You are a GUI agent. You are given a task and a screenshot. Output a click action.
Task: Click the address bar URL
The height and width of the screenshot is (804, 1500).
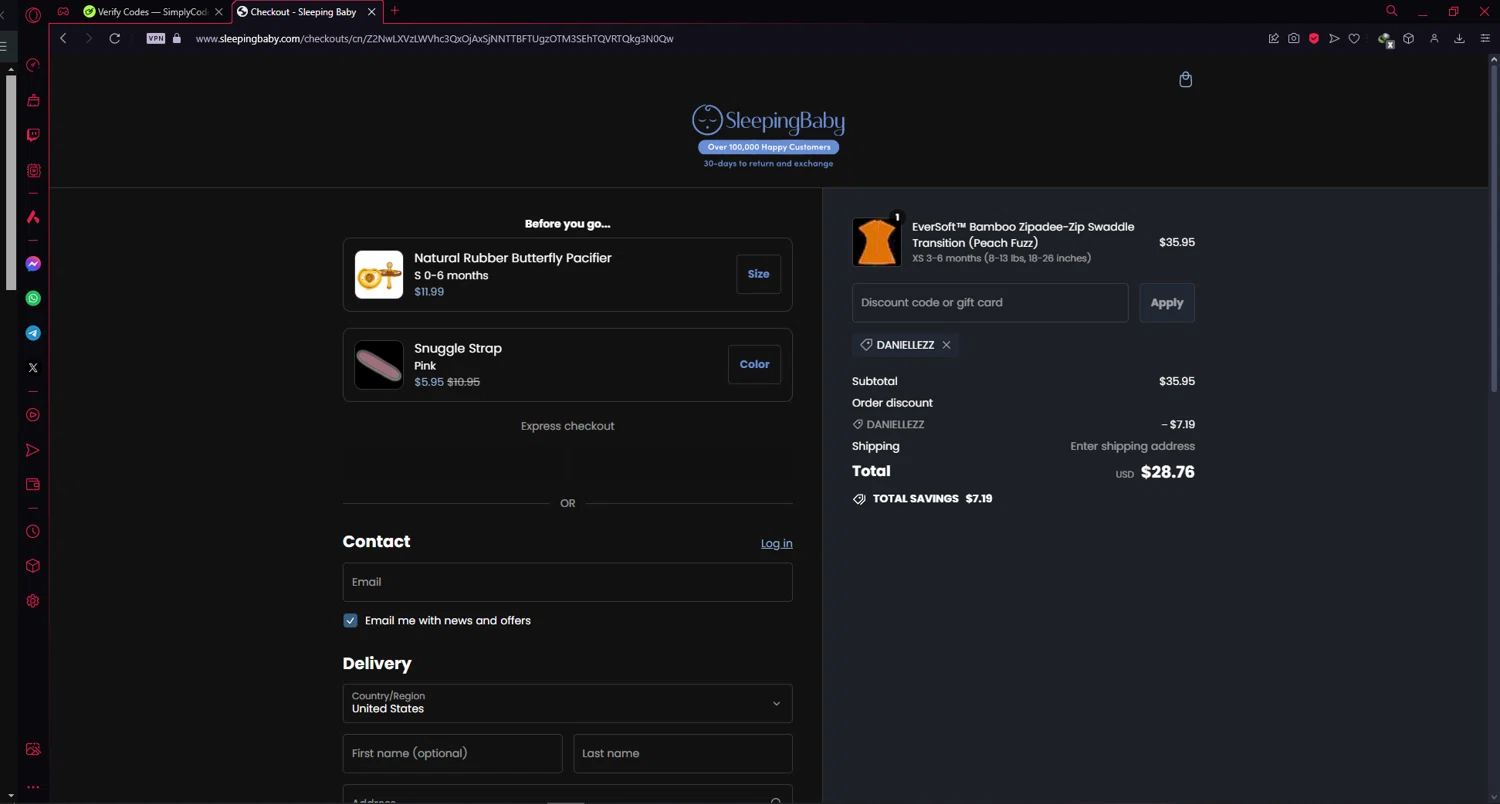(x=434, y=39)
